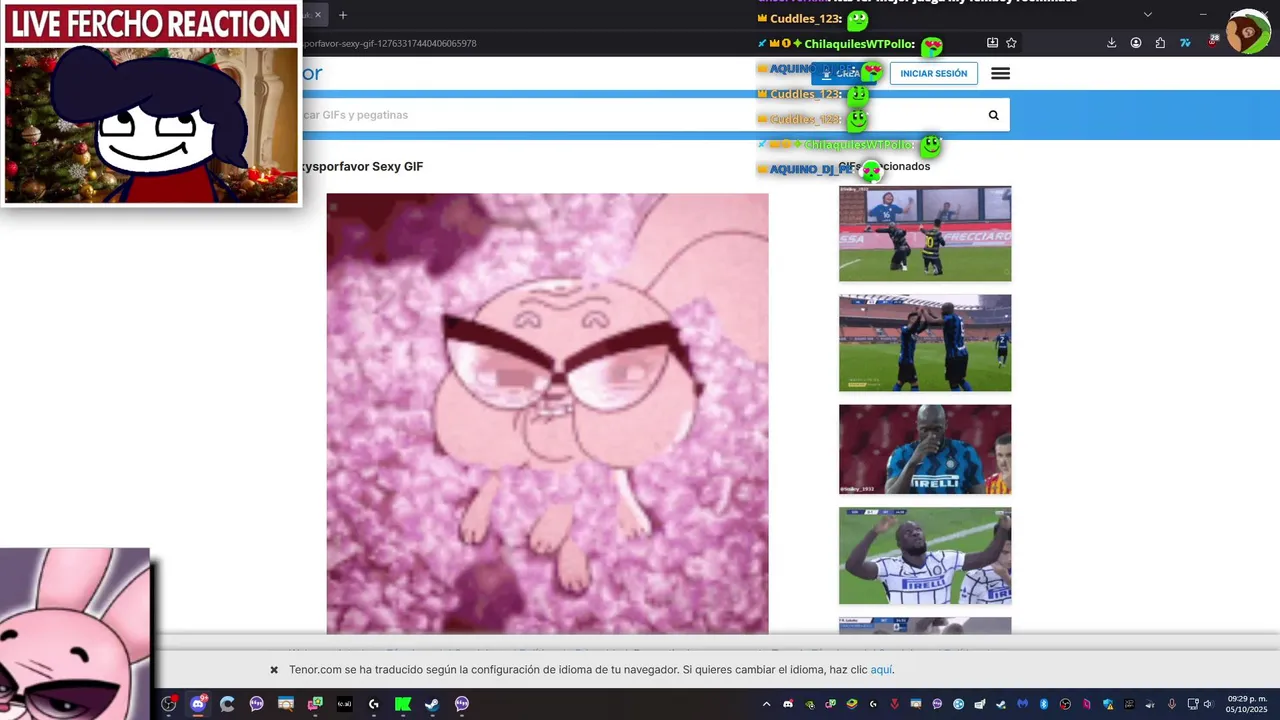Click the first Cuddles_123 chat username

(x=804, y=19)
